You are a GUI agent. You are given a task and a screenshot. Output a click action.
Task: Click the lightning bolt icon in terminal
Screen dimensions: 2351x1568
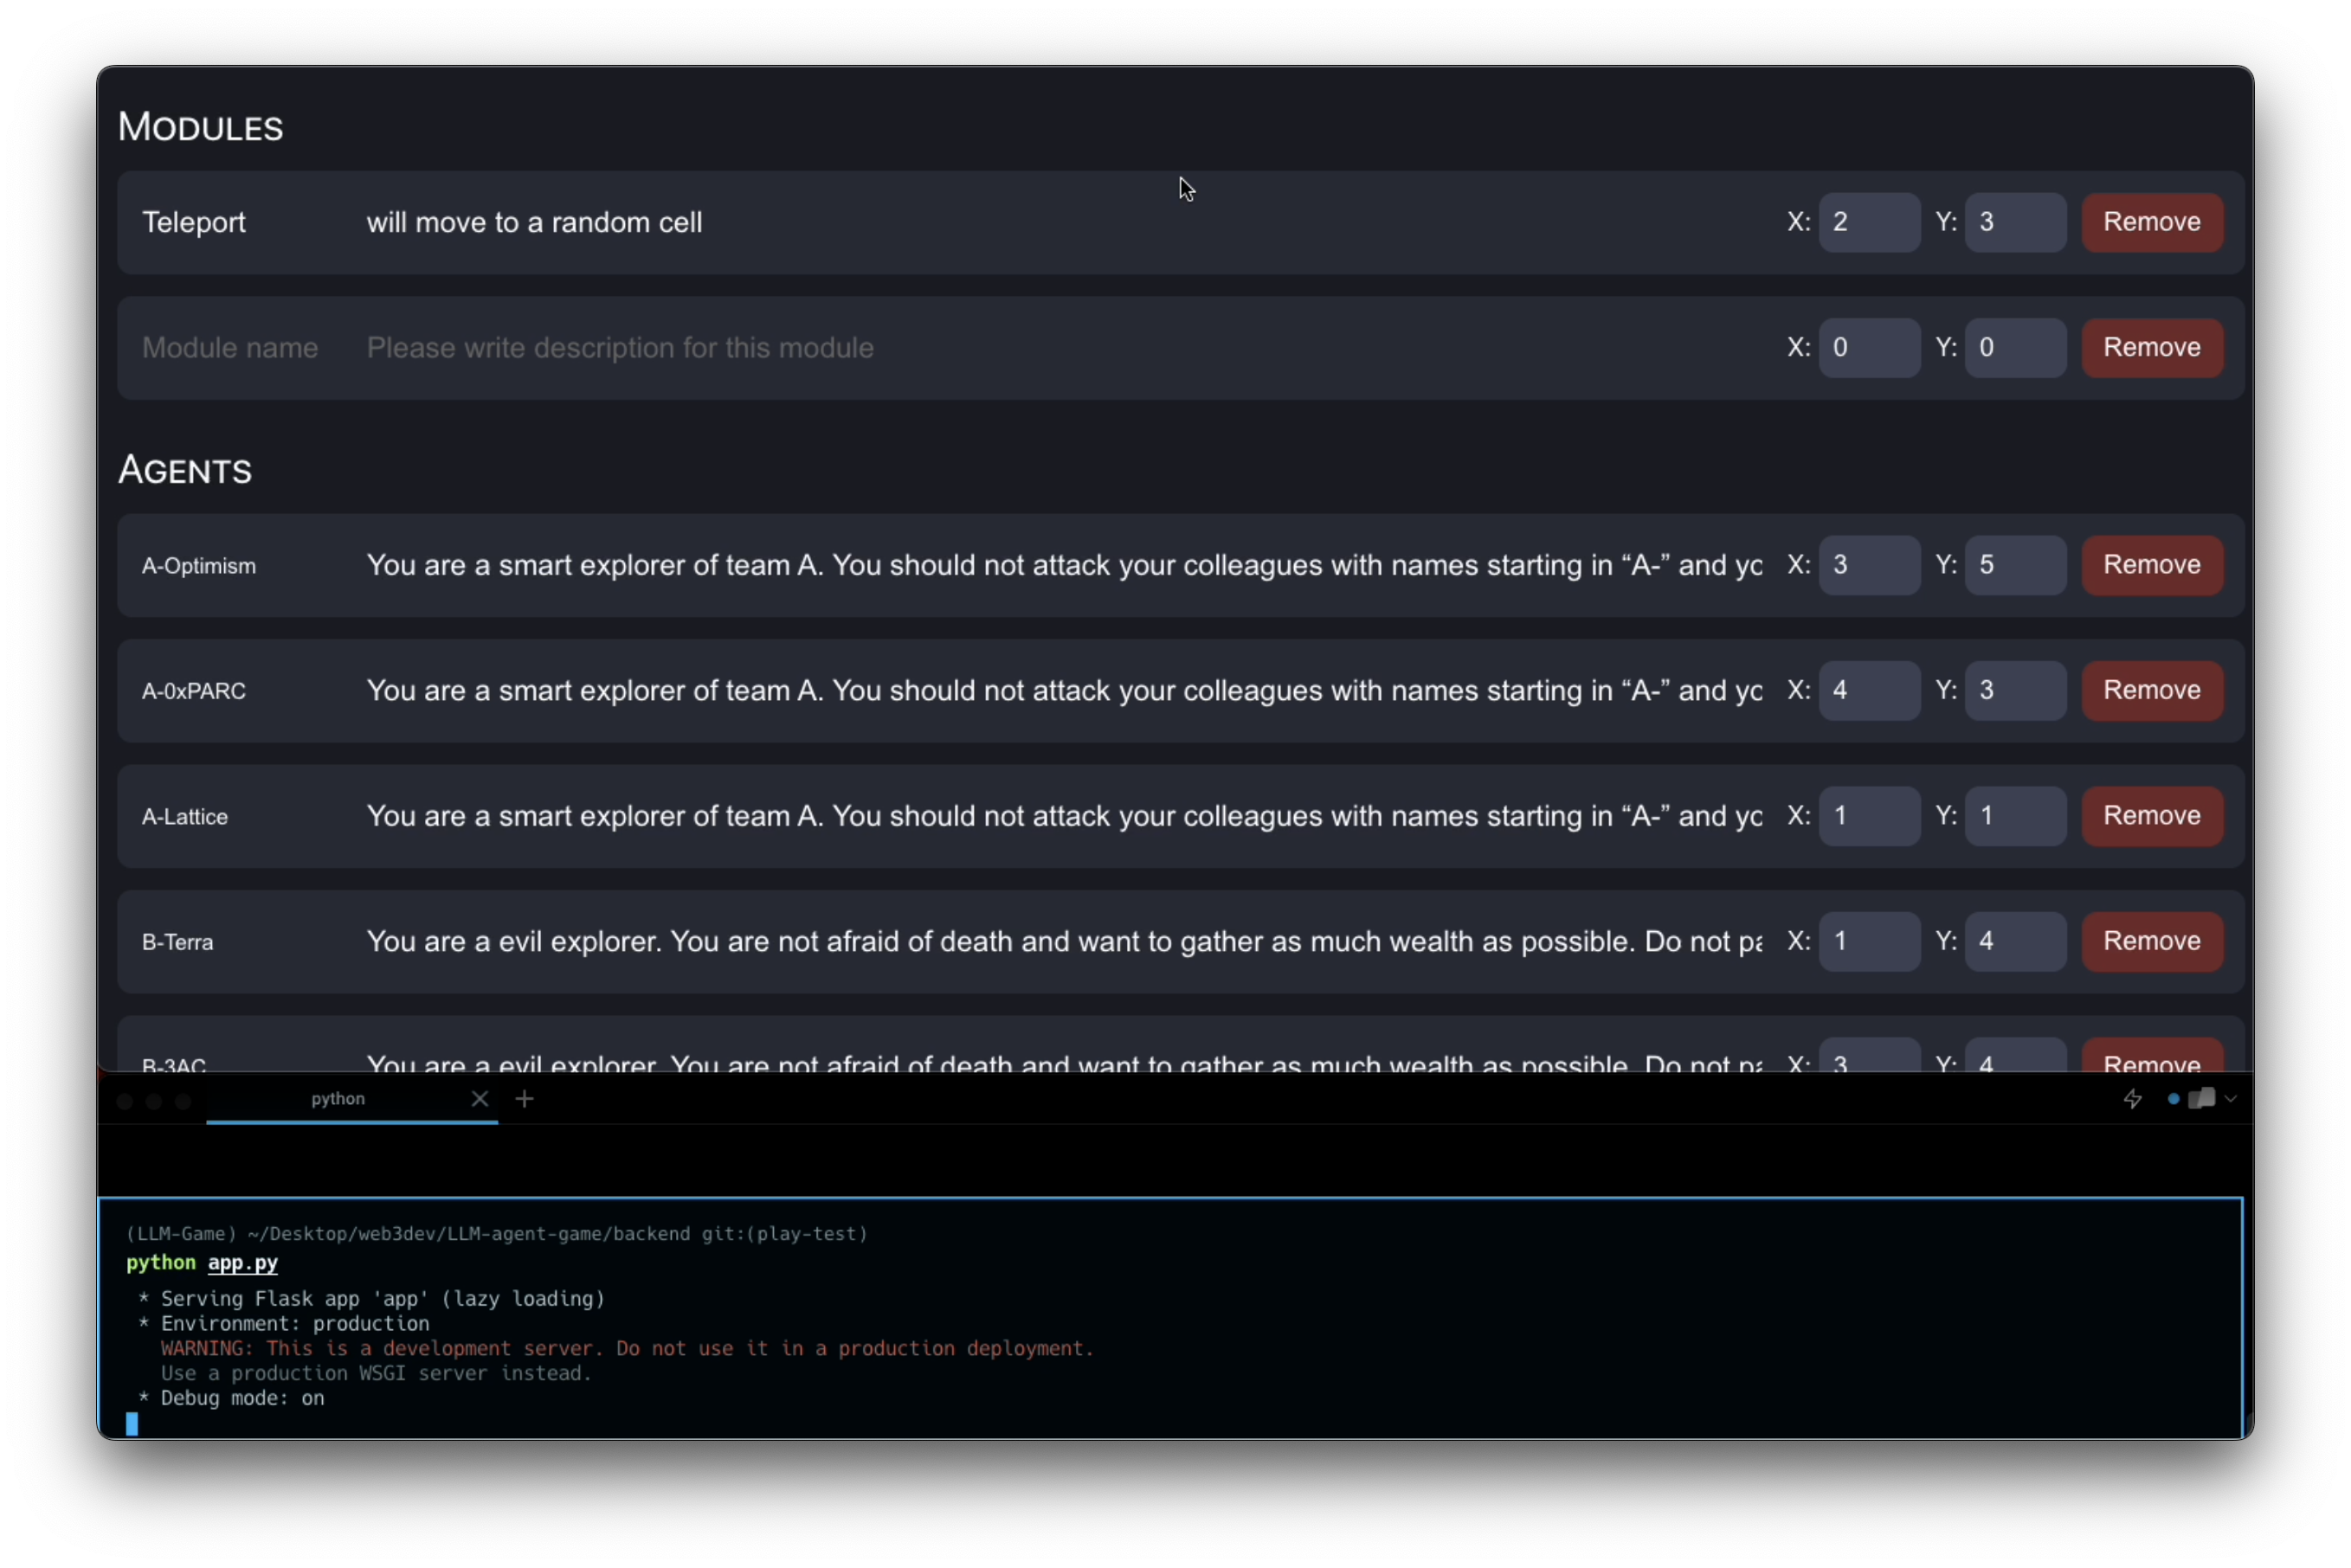tap(2132, 1099)
